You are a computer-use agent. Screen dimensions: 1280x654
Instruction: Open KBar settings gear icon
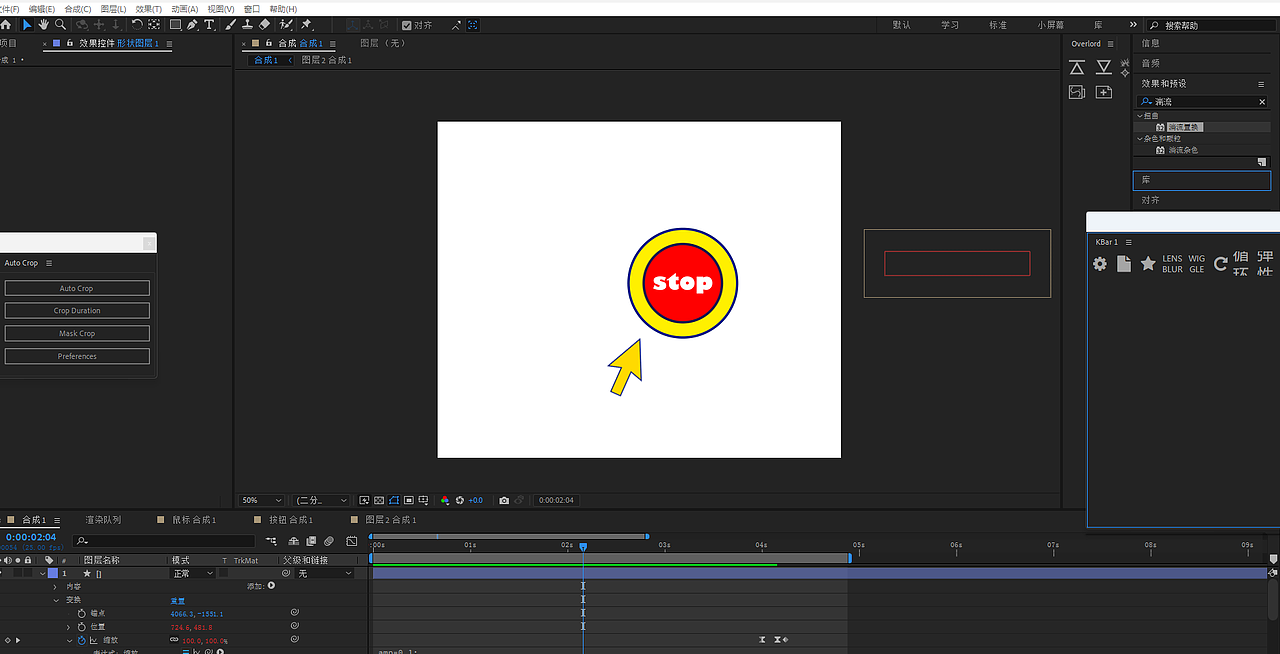point(1100,264)
